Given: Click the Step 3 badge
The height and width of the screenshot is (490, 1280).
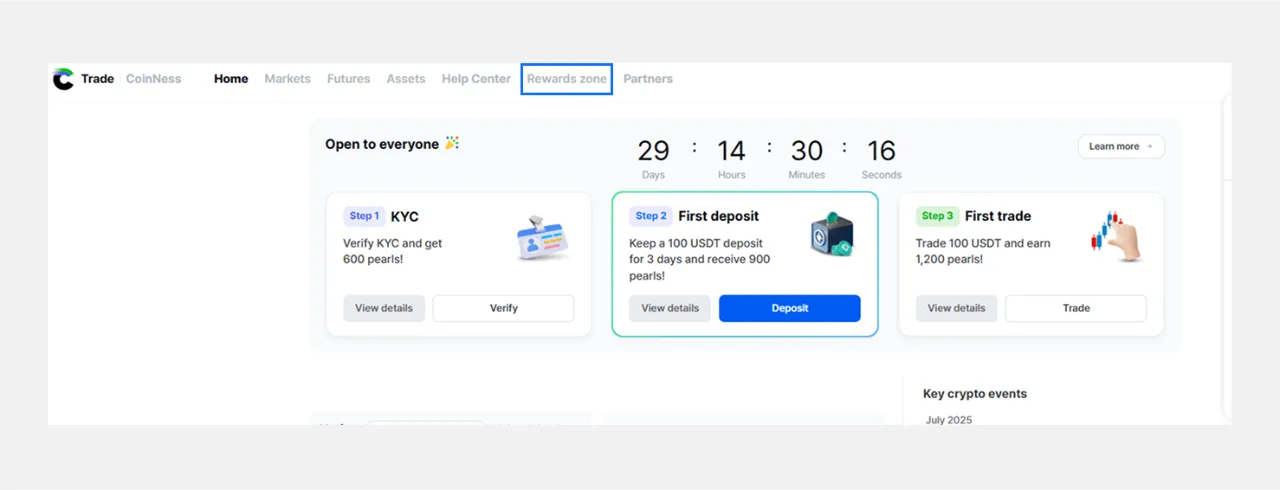Looking at the screenshot, I should [937, 216].
